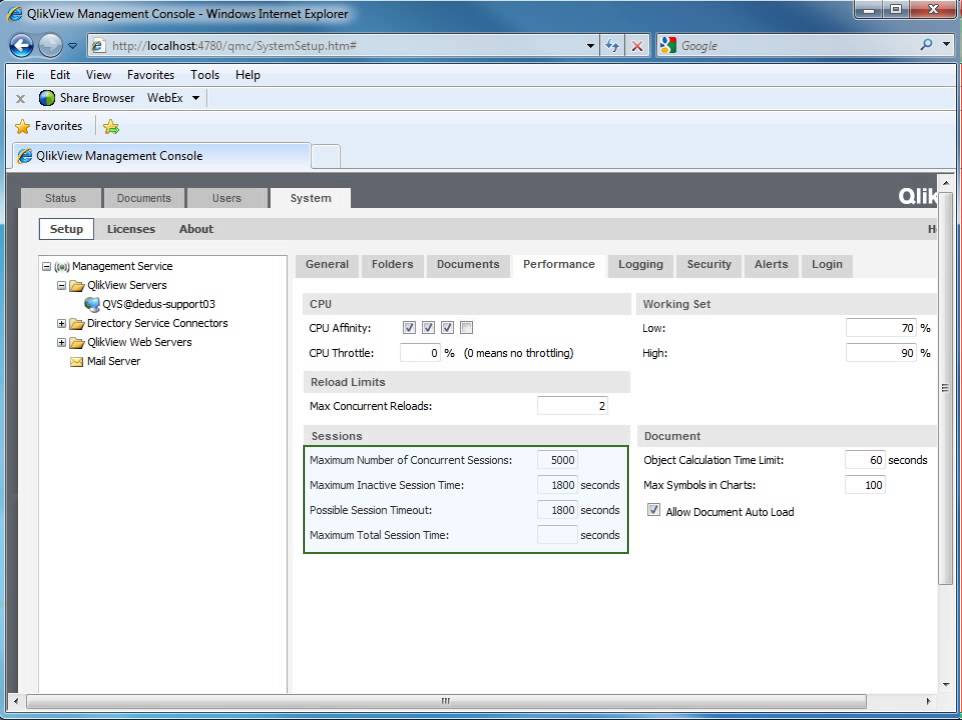This screenshot has height=720, width=962.
Task: Open the Help menu
Action: (248, 75)
